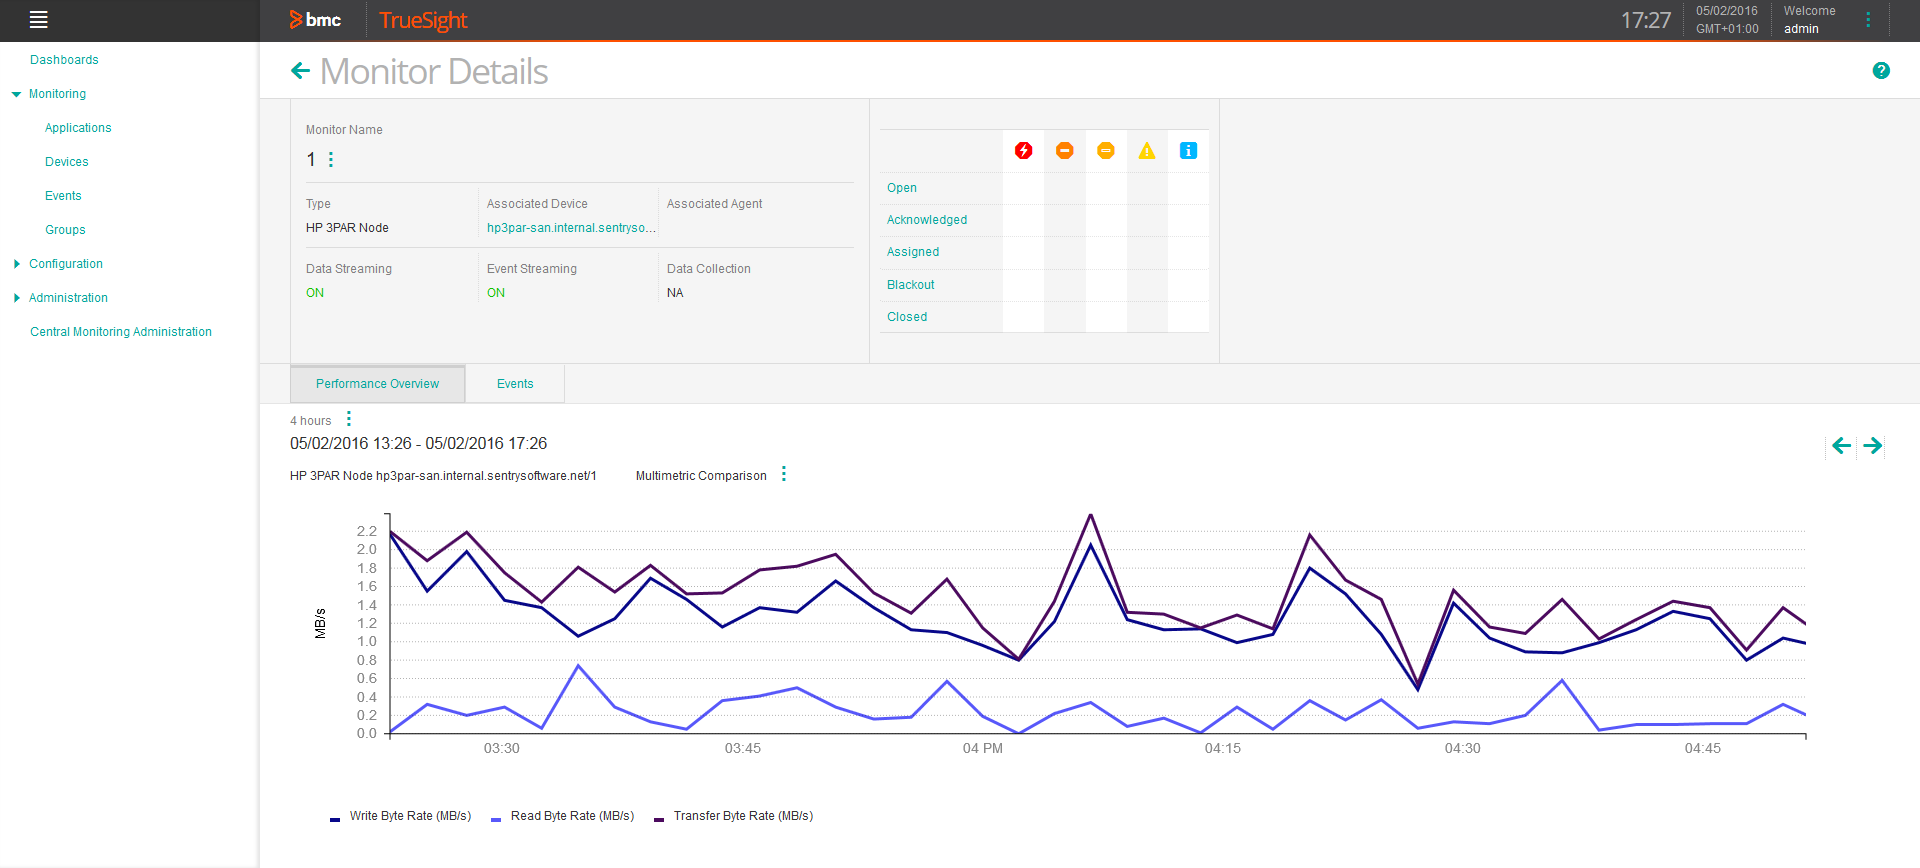Image resolution: width=1920 pixels, height=868 pixels.
Task: Click the HP 3PAR Node type value
Action: point(347,228)
